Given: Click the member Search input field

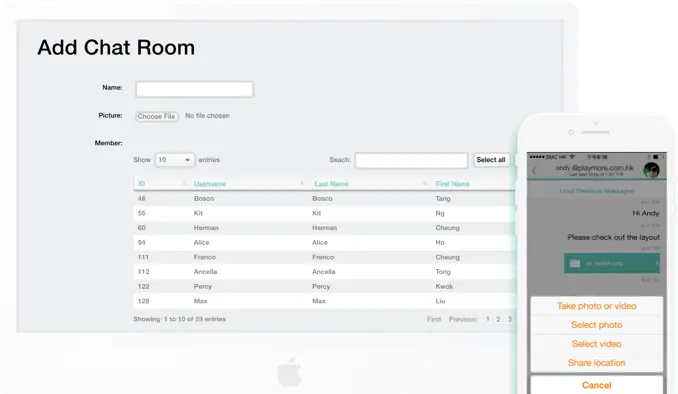Looking at the screenshot, I should click(x=411, y=160).
